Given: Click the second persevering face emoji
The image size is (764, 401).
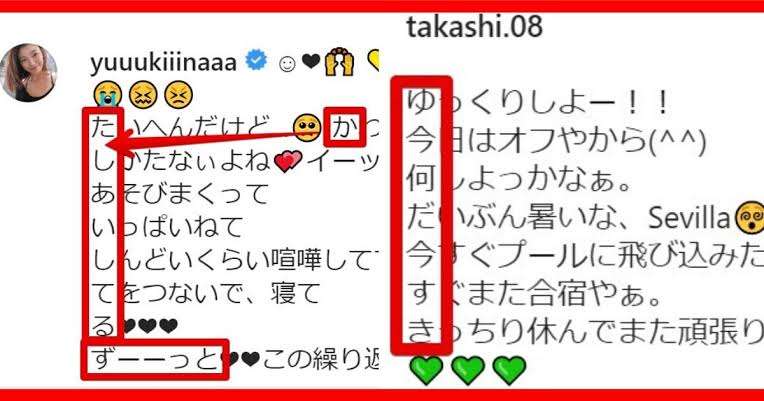Looking at the screenshot, I should (178, 94).
